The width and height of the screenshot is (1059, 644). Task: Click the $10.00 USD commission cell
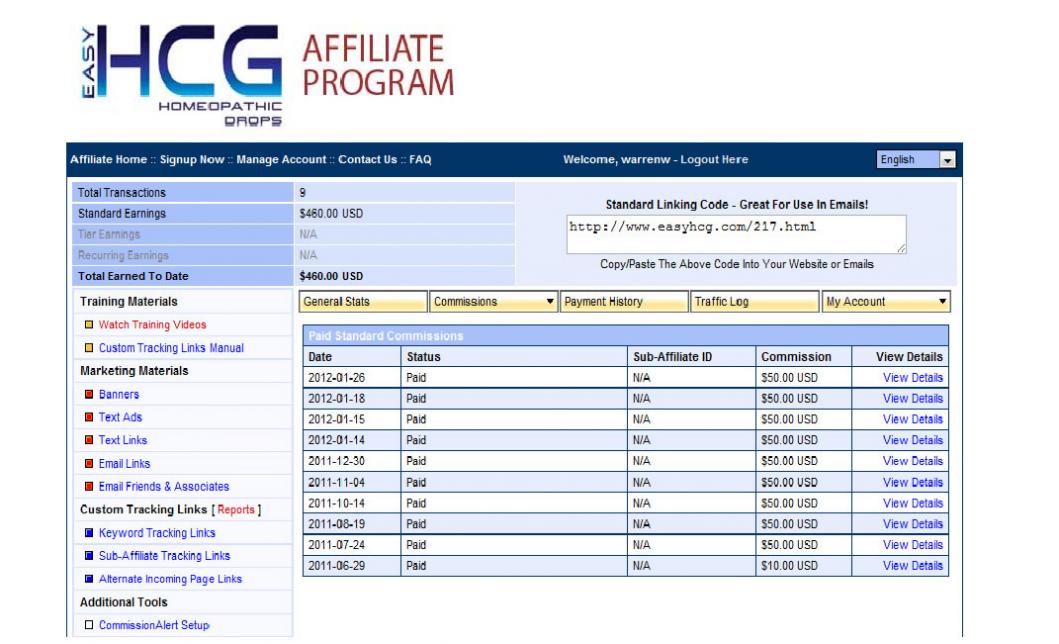pos(804,566)
